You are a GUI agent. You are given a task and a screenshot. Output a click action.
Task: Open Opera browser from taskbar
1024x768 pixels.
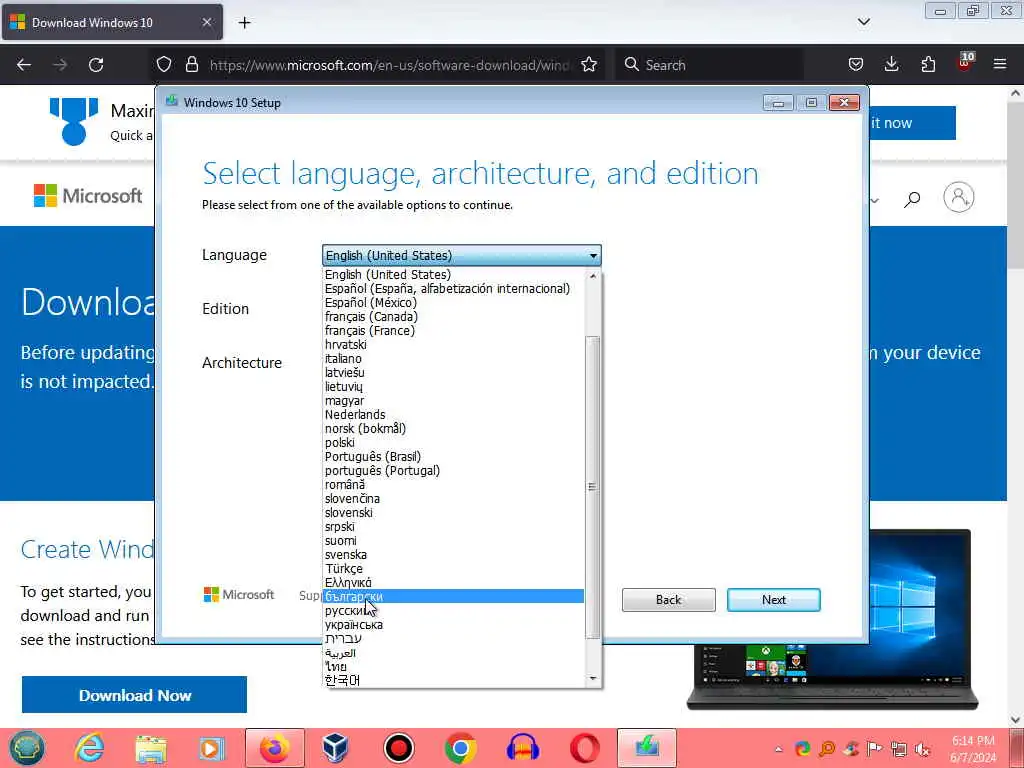pos(584,748)
